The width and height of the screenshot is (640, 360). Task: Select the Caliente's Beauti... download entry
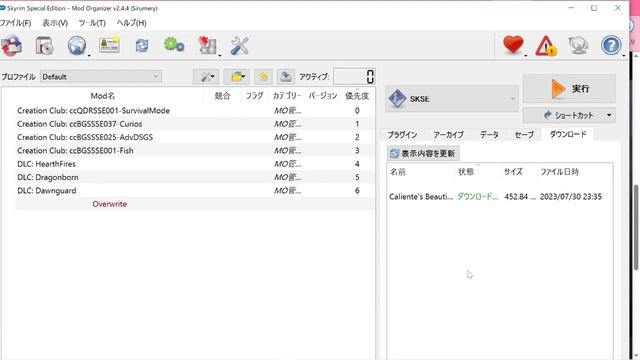(500, 197)
